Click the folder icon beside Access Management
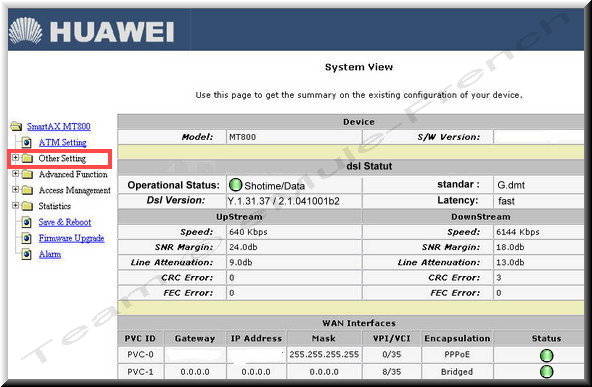This screenshot has height=387, width=592. point(27,190)
